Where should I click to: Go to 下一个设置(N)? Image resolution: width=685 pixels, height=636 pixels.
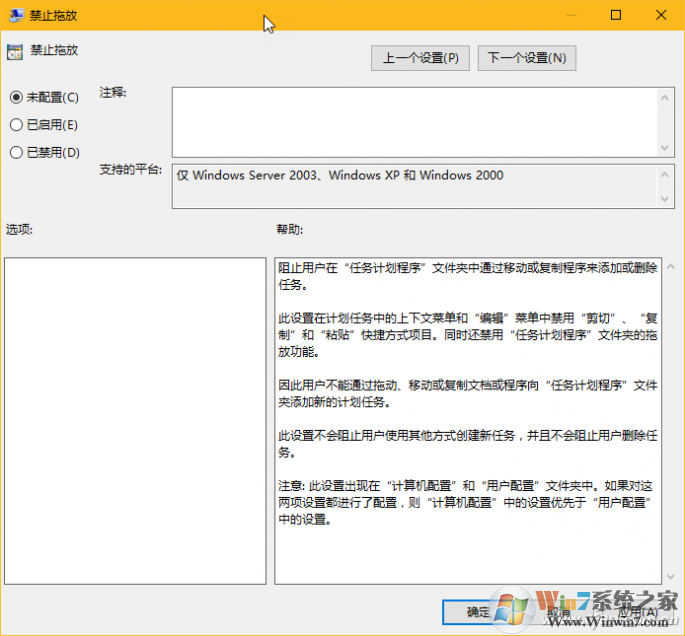click(527, 58)
